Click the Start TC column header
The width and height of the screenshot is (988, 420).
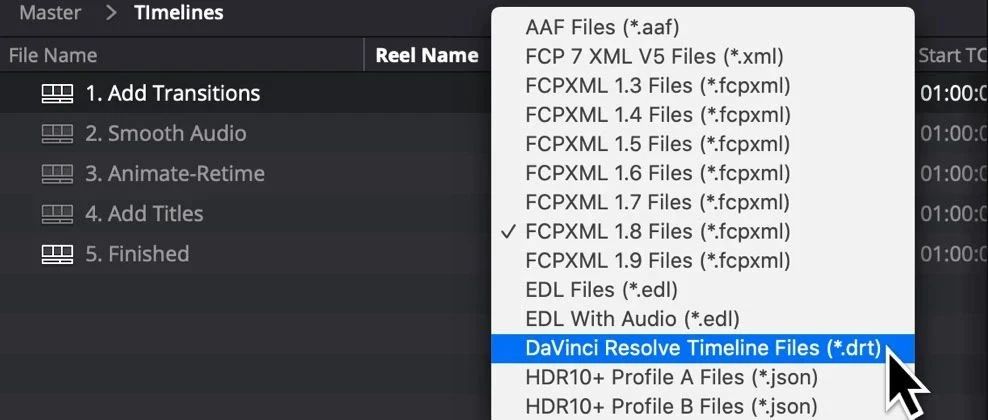pyautogui.click(x=951, y=56)
